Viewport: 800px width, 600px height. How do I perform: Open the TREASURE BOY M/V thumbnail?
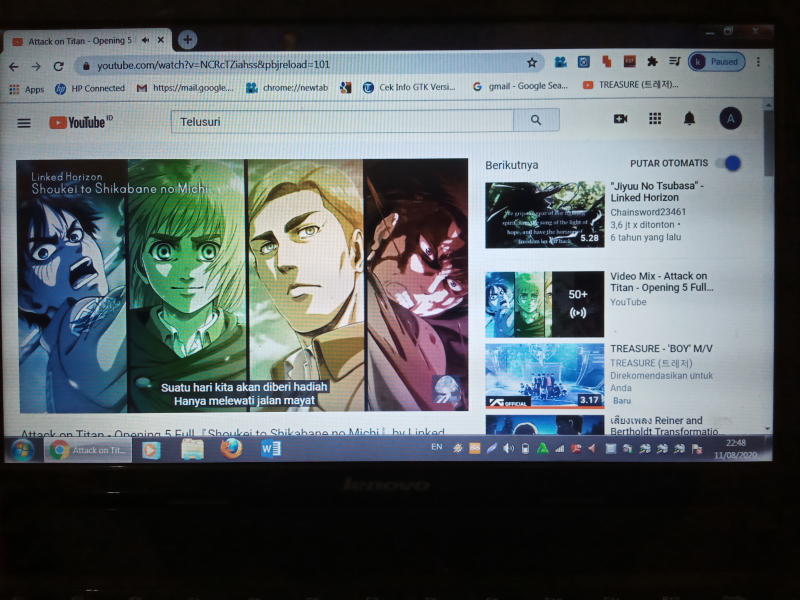(544, 376)
